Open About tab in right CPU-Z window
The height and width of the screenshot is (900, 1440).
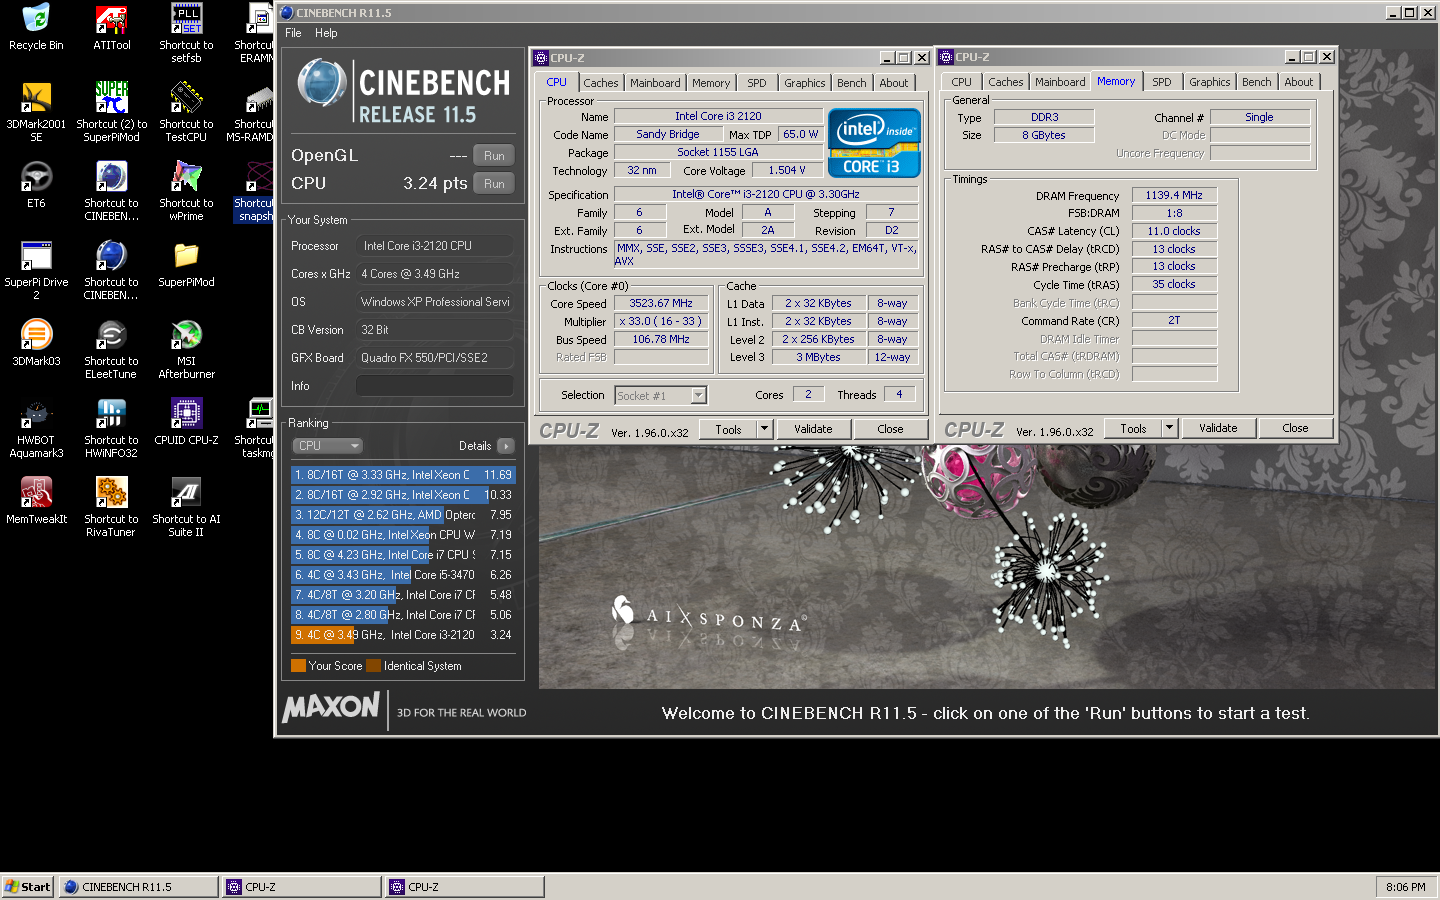(1299, 82)
